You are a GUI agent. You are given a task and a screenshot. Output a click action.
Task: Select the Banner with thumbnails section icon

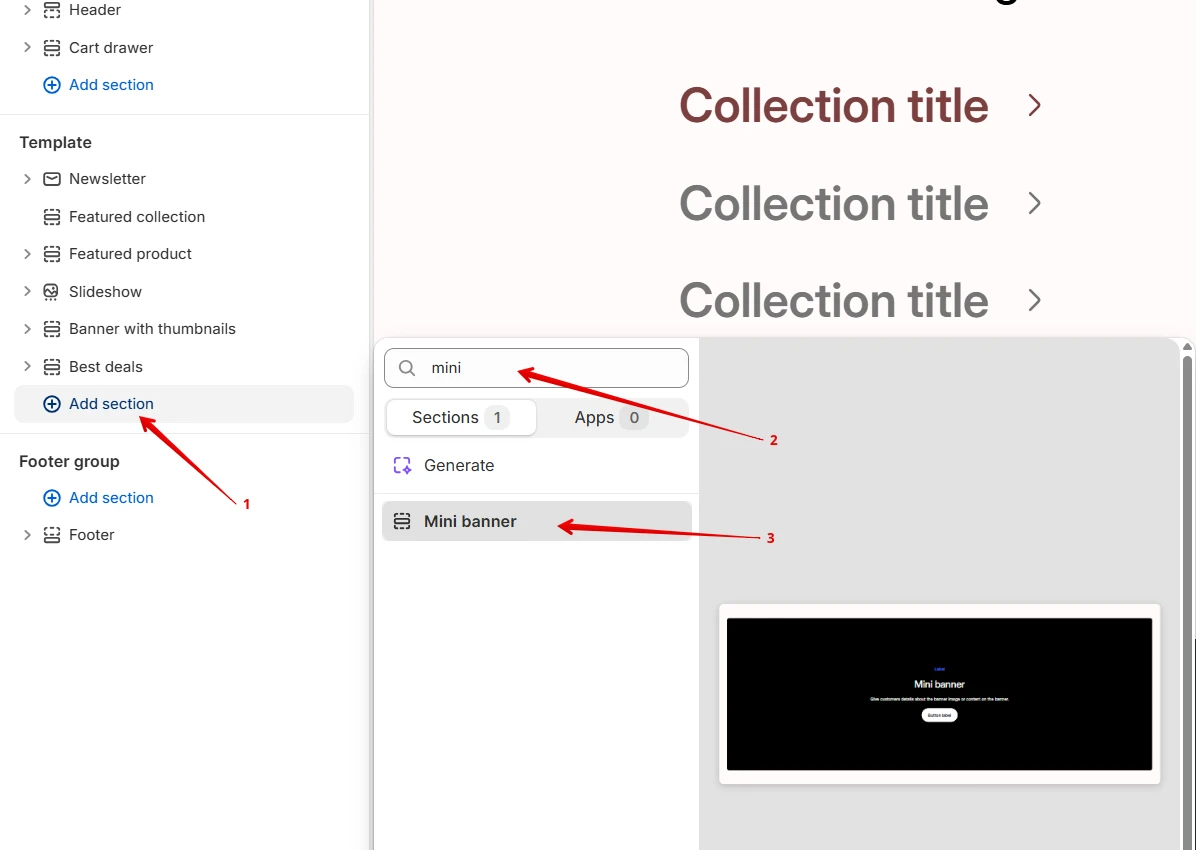click(x=52, y=329)
